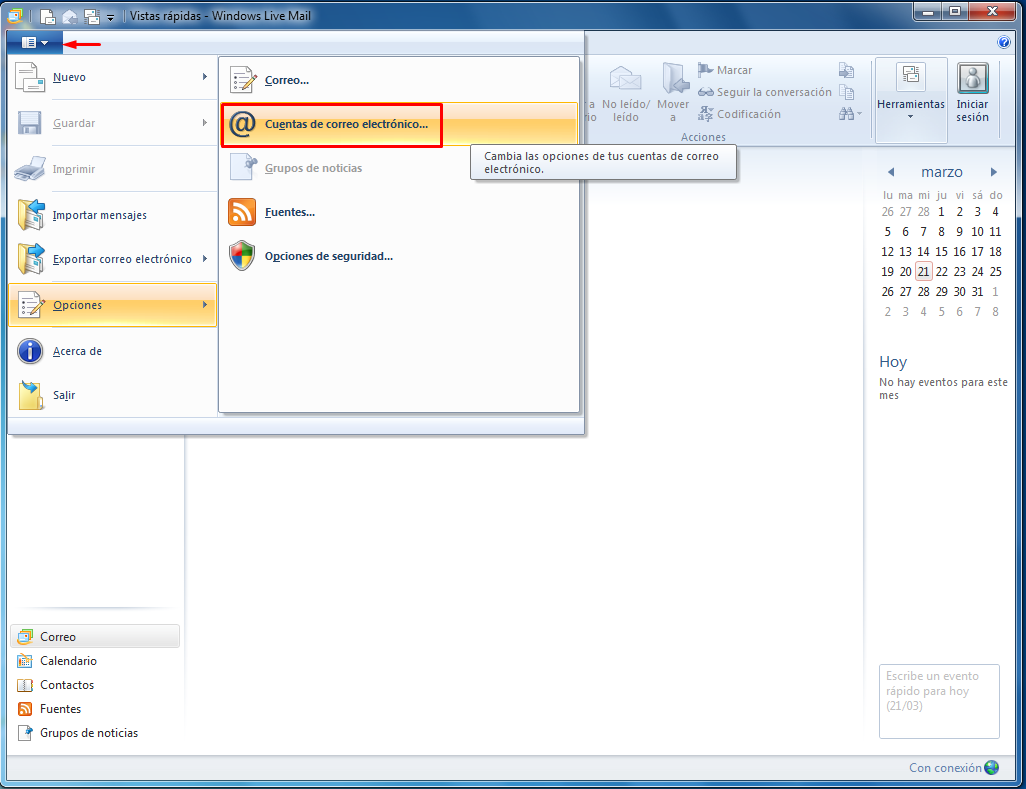Viewport: 1026px width, 789px height.
Task: Switch to Grupos de noticias in sidebar
Action: click(x=95, y=733)
